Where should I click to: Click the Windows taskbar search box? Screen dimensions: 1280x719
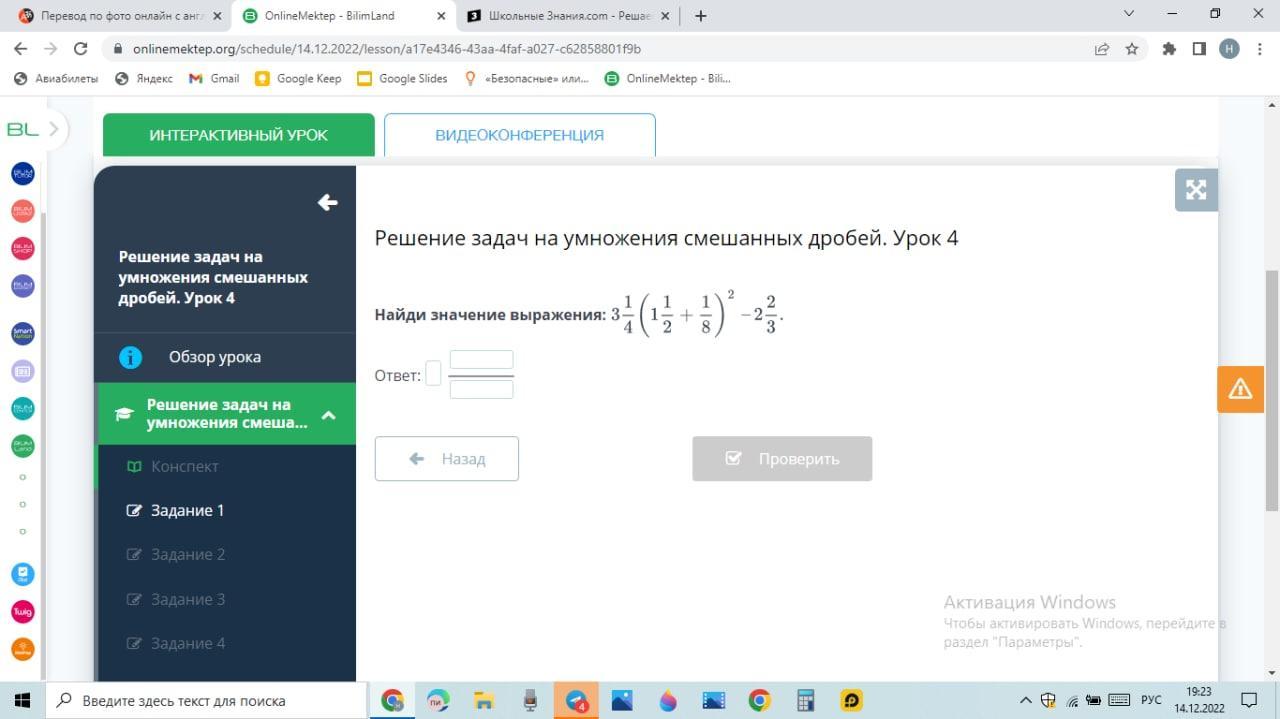pos(206,700)
